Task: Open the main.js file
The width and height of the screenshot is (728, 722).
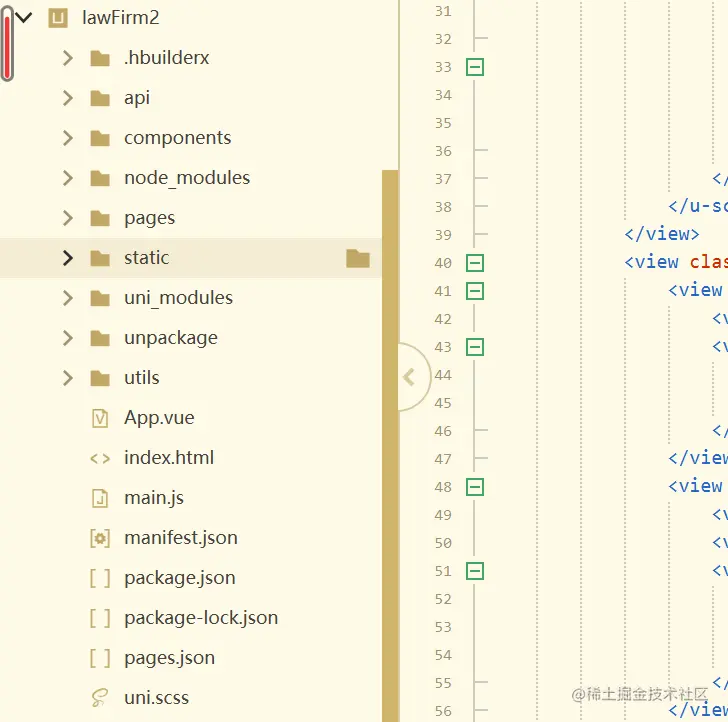Action: pyautogui.click(x=154, y=498)
